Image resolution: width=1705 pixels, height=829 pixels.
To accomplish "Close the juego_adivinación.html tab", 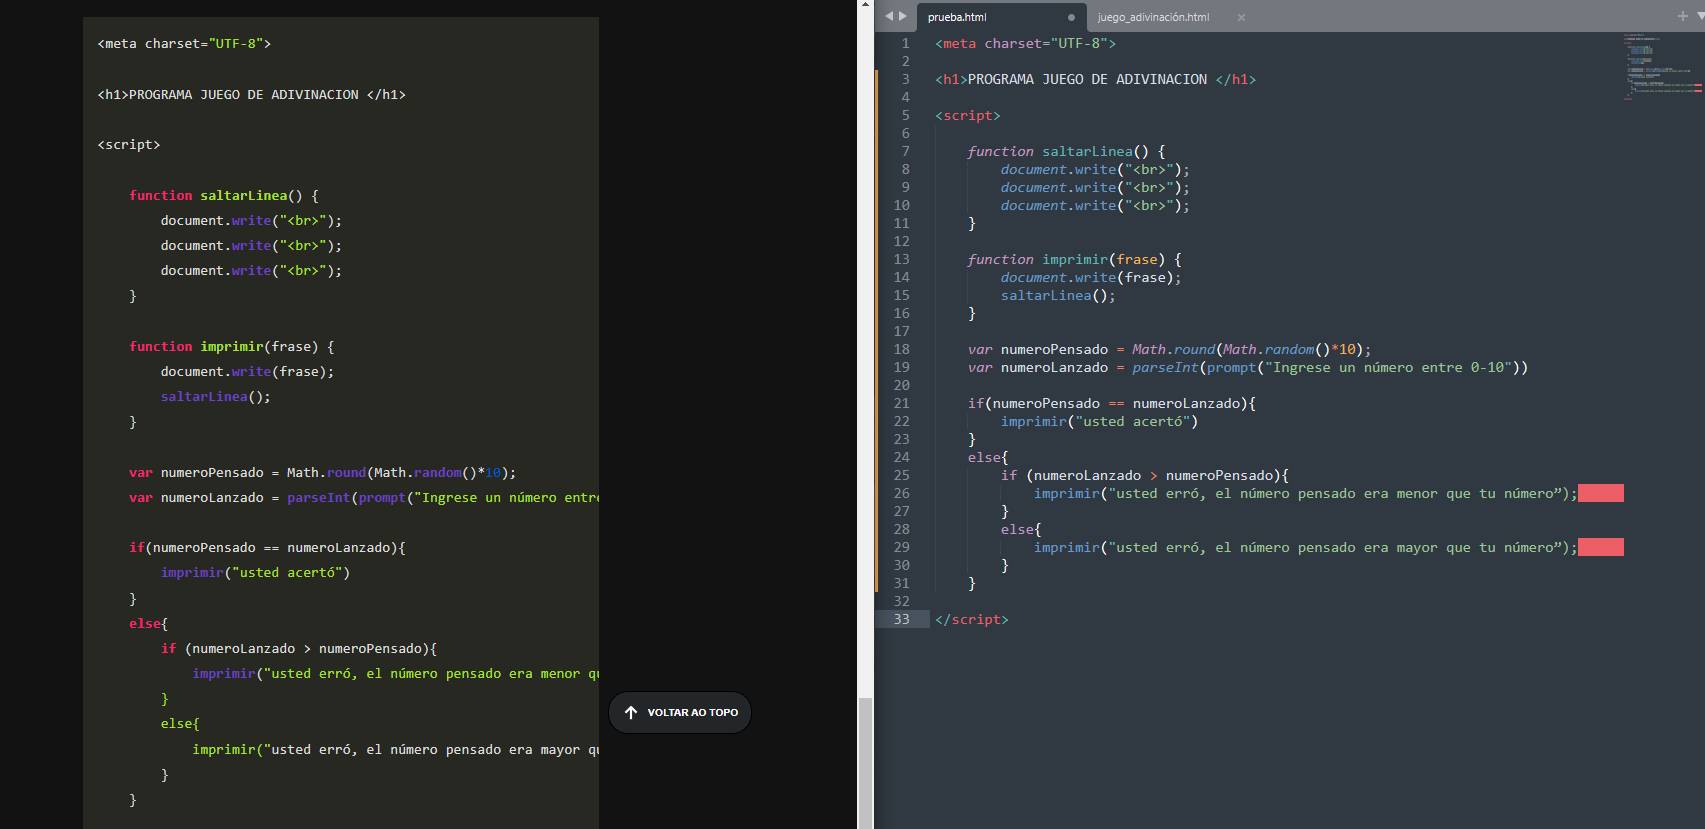I will point(1241,17).
